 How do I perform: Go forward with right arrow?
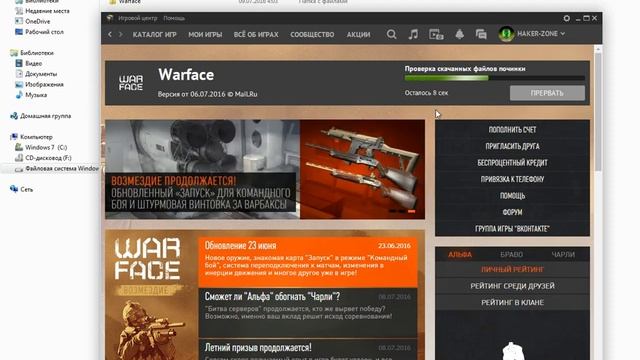pyautogui.click(x=120, y=35)
